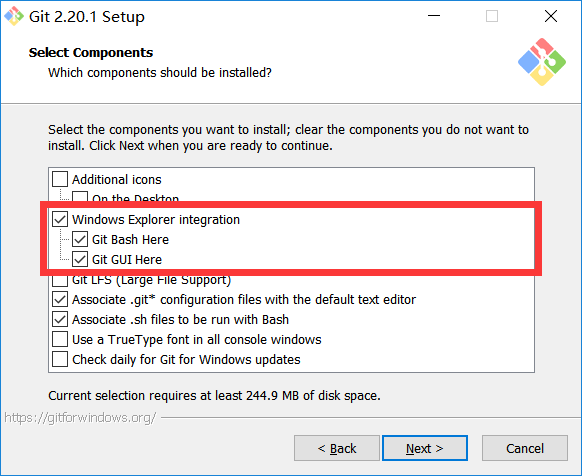The image size is (582, 476).
Task: Minimize the Git Setup window
Action: (434, 16)
